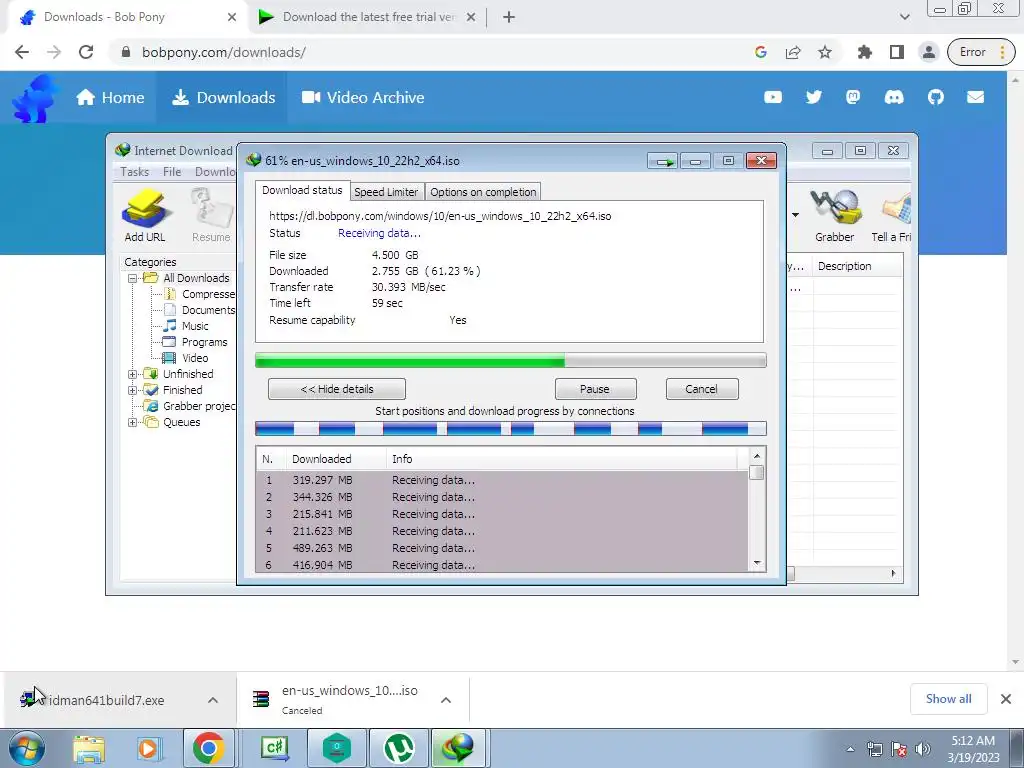Screen dimensions: 1024x768
Task: Open the dropdown arrow left of Grabber
Action: coord(795,214)
